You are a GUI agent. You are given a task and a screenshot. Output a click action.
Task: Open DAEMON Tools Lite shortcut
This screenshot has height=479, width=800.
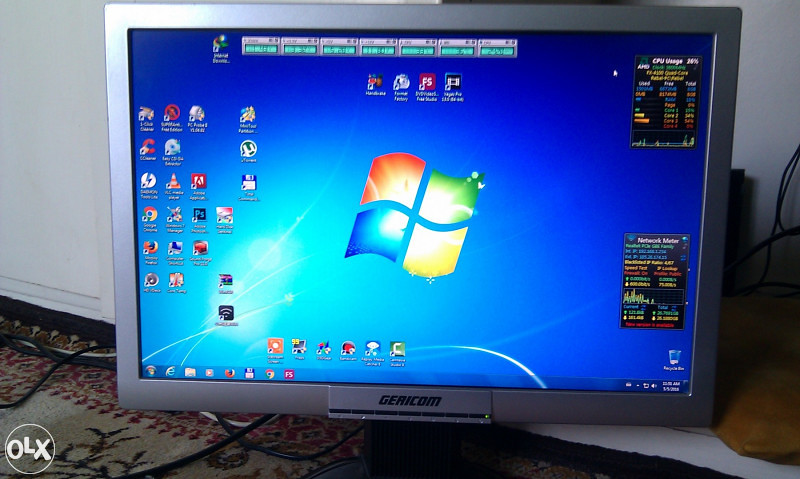[149, 186]
